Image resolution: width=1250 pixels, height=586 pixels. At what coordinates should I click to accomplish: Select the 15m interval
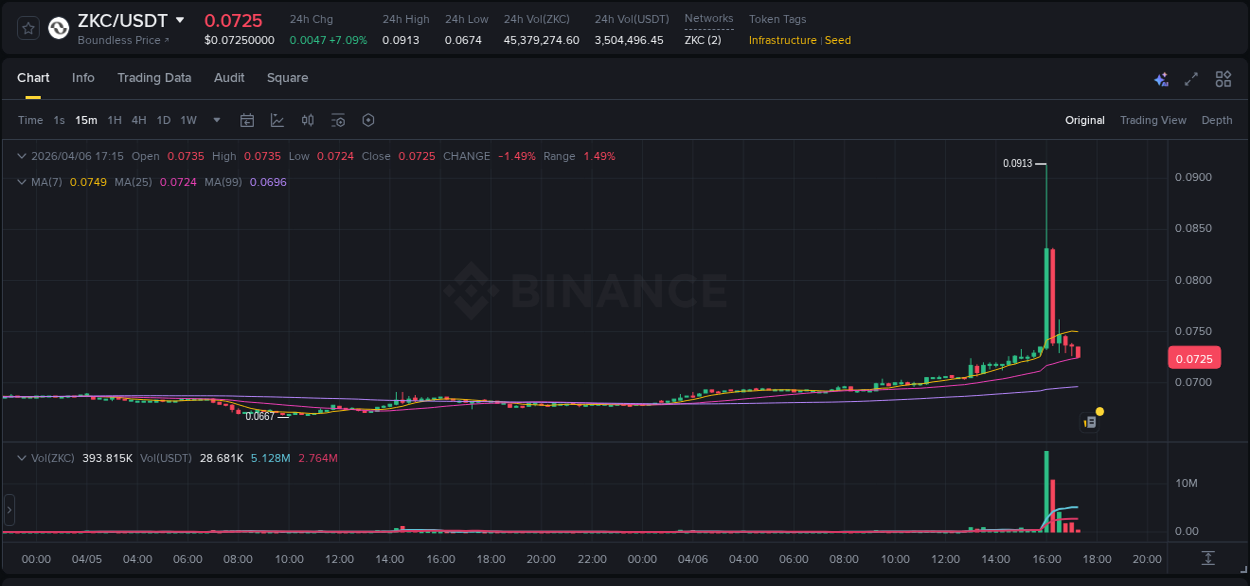(x=86, y=120)
